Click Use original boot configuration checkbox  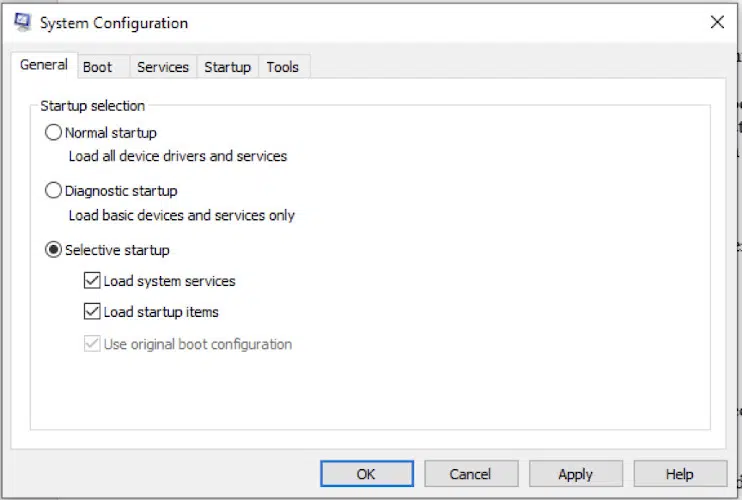(x=93, y=344)
